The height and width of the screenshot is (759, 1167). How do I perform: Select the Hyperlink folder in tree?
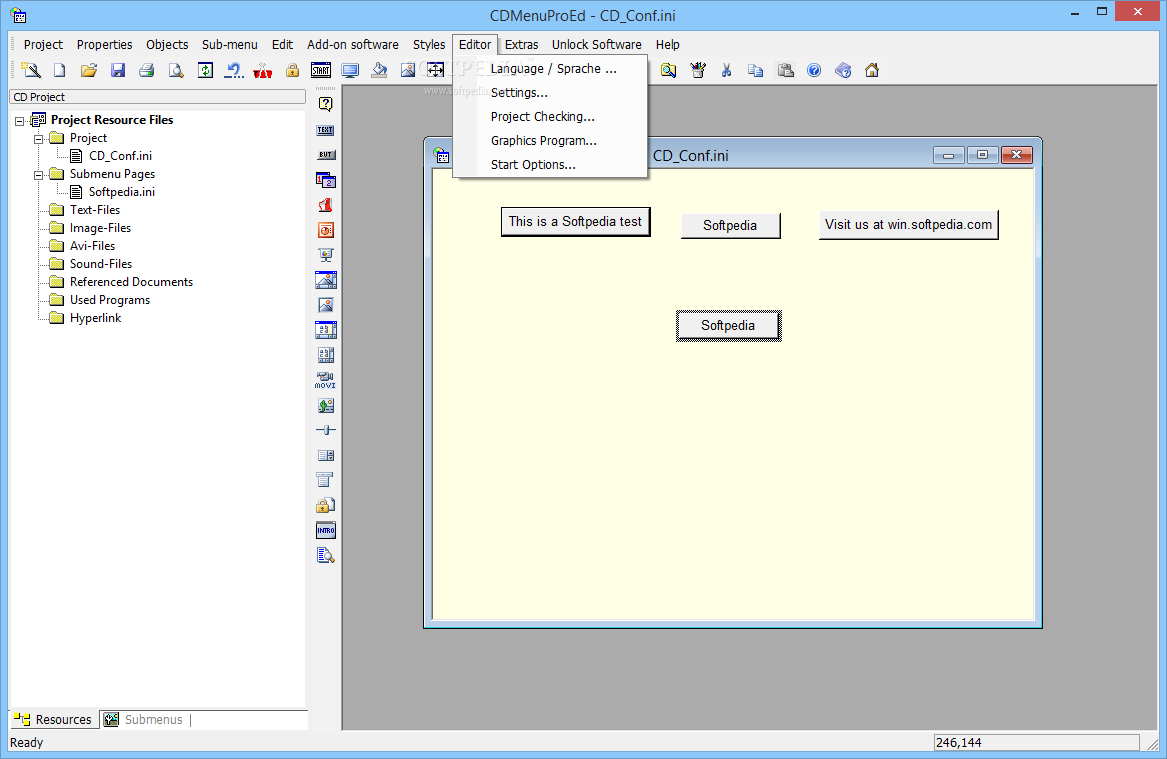(x=95, y=318)
